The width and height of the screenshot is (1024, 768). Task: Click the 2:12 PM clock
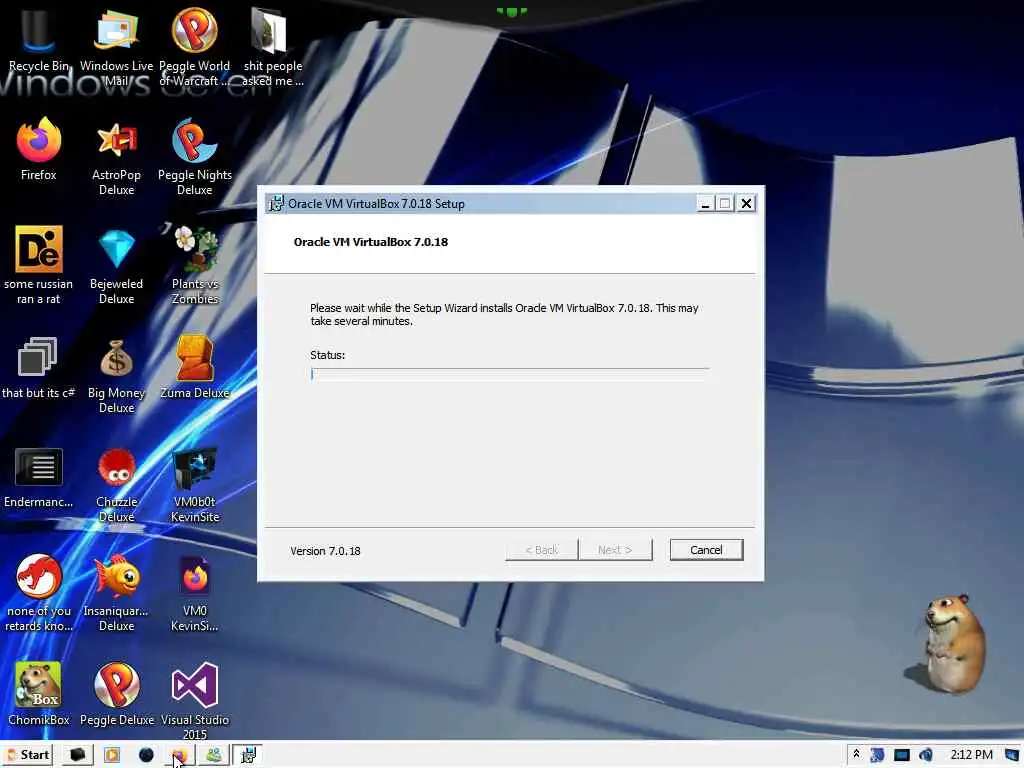pos(971,755)
